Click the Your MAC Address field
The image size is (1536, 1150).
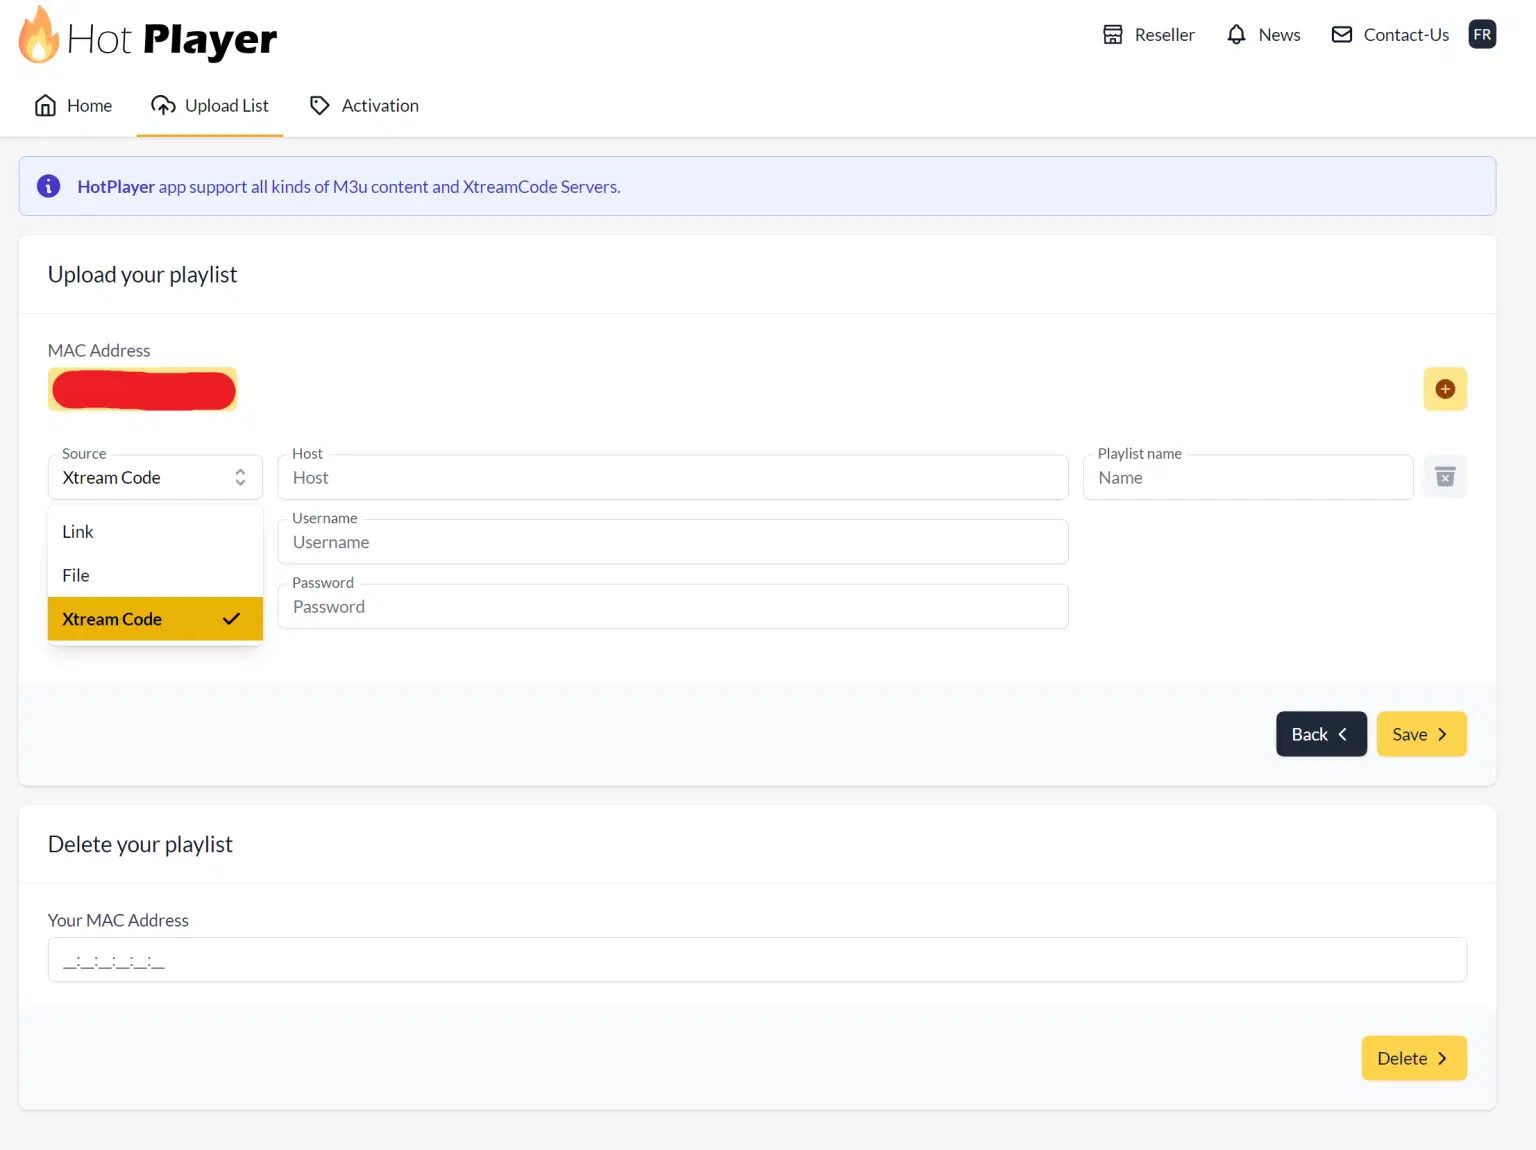point(756,960)
